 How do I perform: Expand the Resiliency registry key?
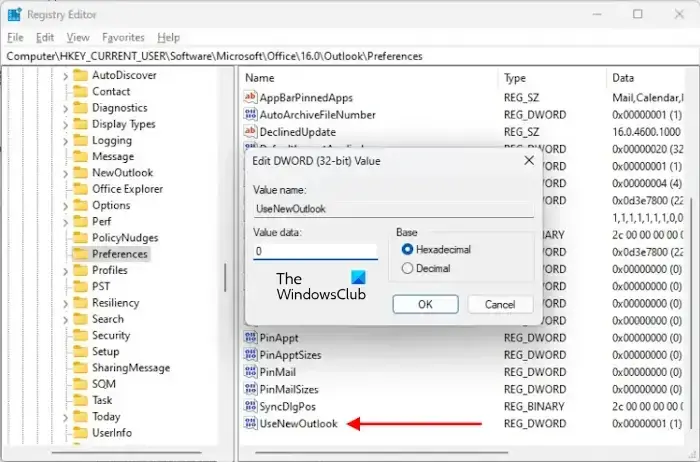65,303
